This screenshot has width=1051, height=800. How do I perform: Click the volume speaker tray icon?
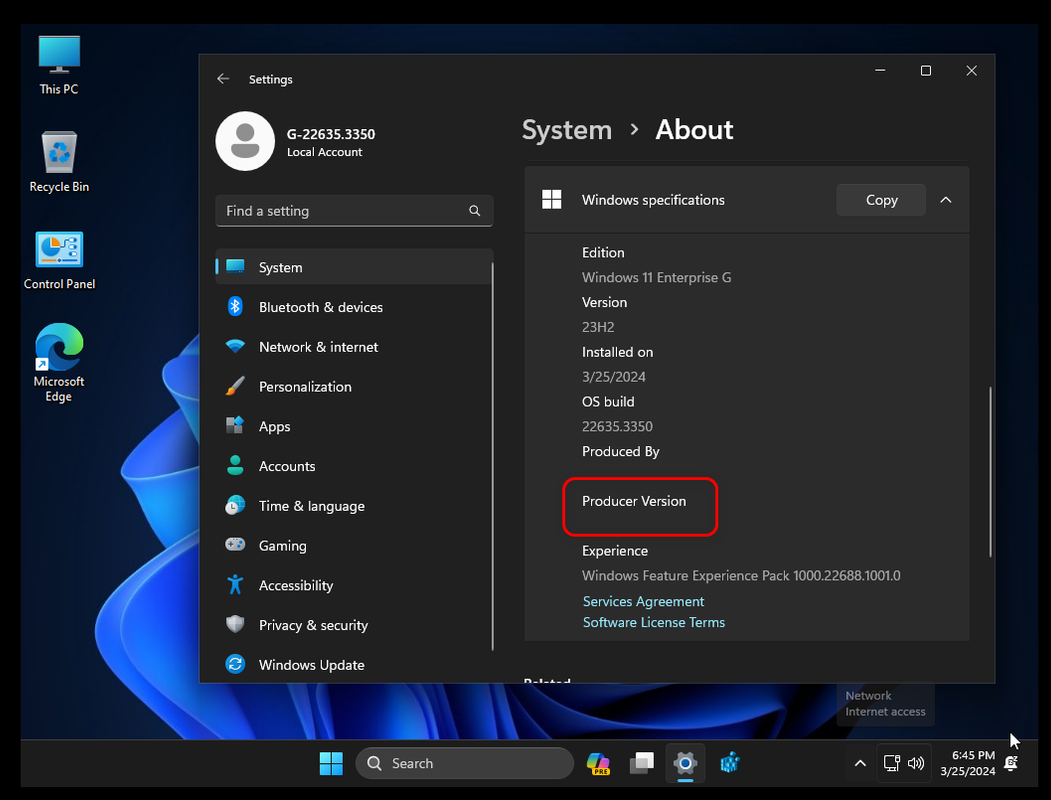(916, 763)
